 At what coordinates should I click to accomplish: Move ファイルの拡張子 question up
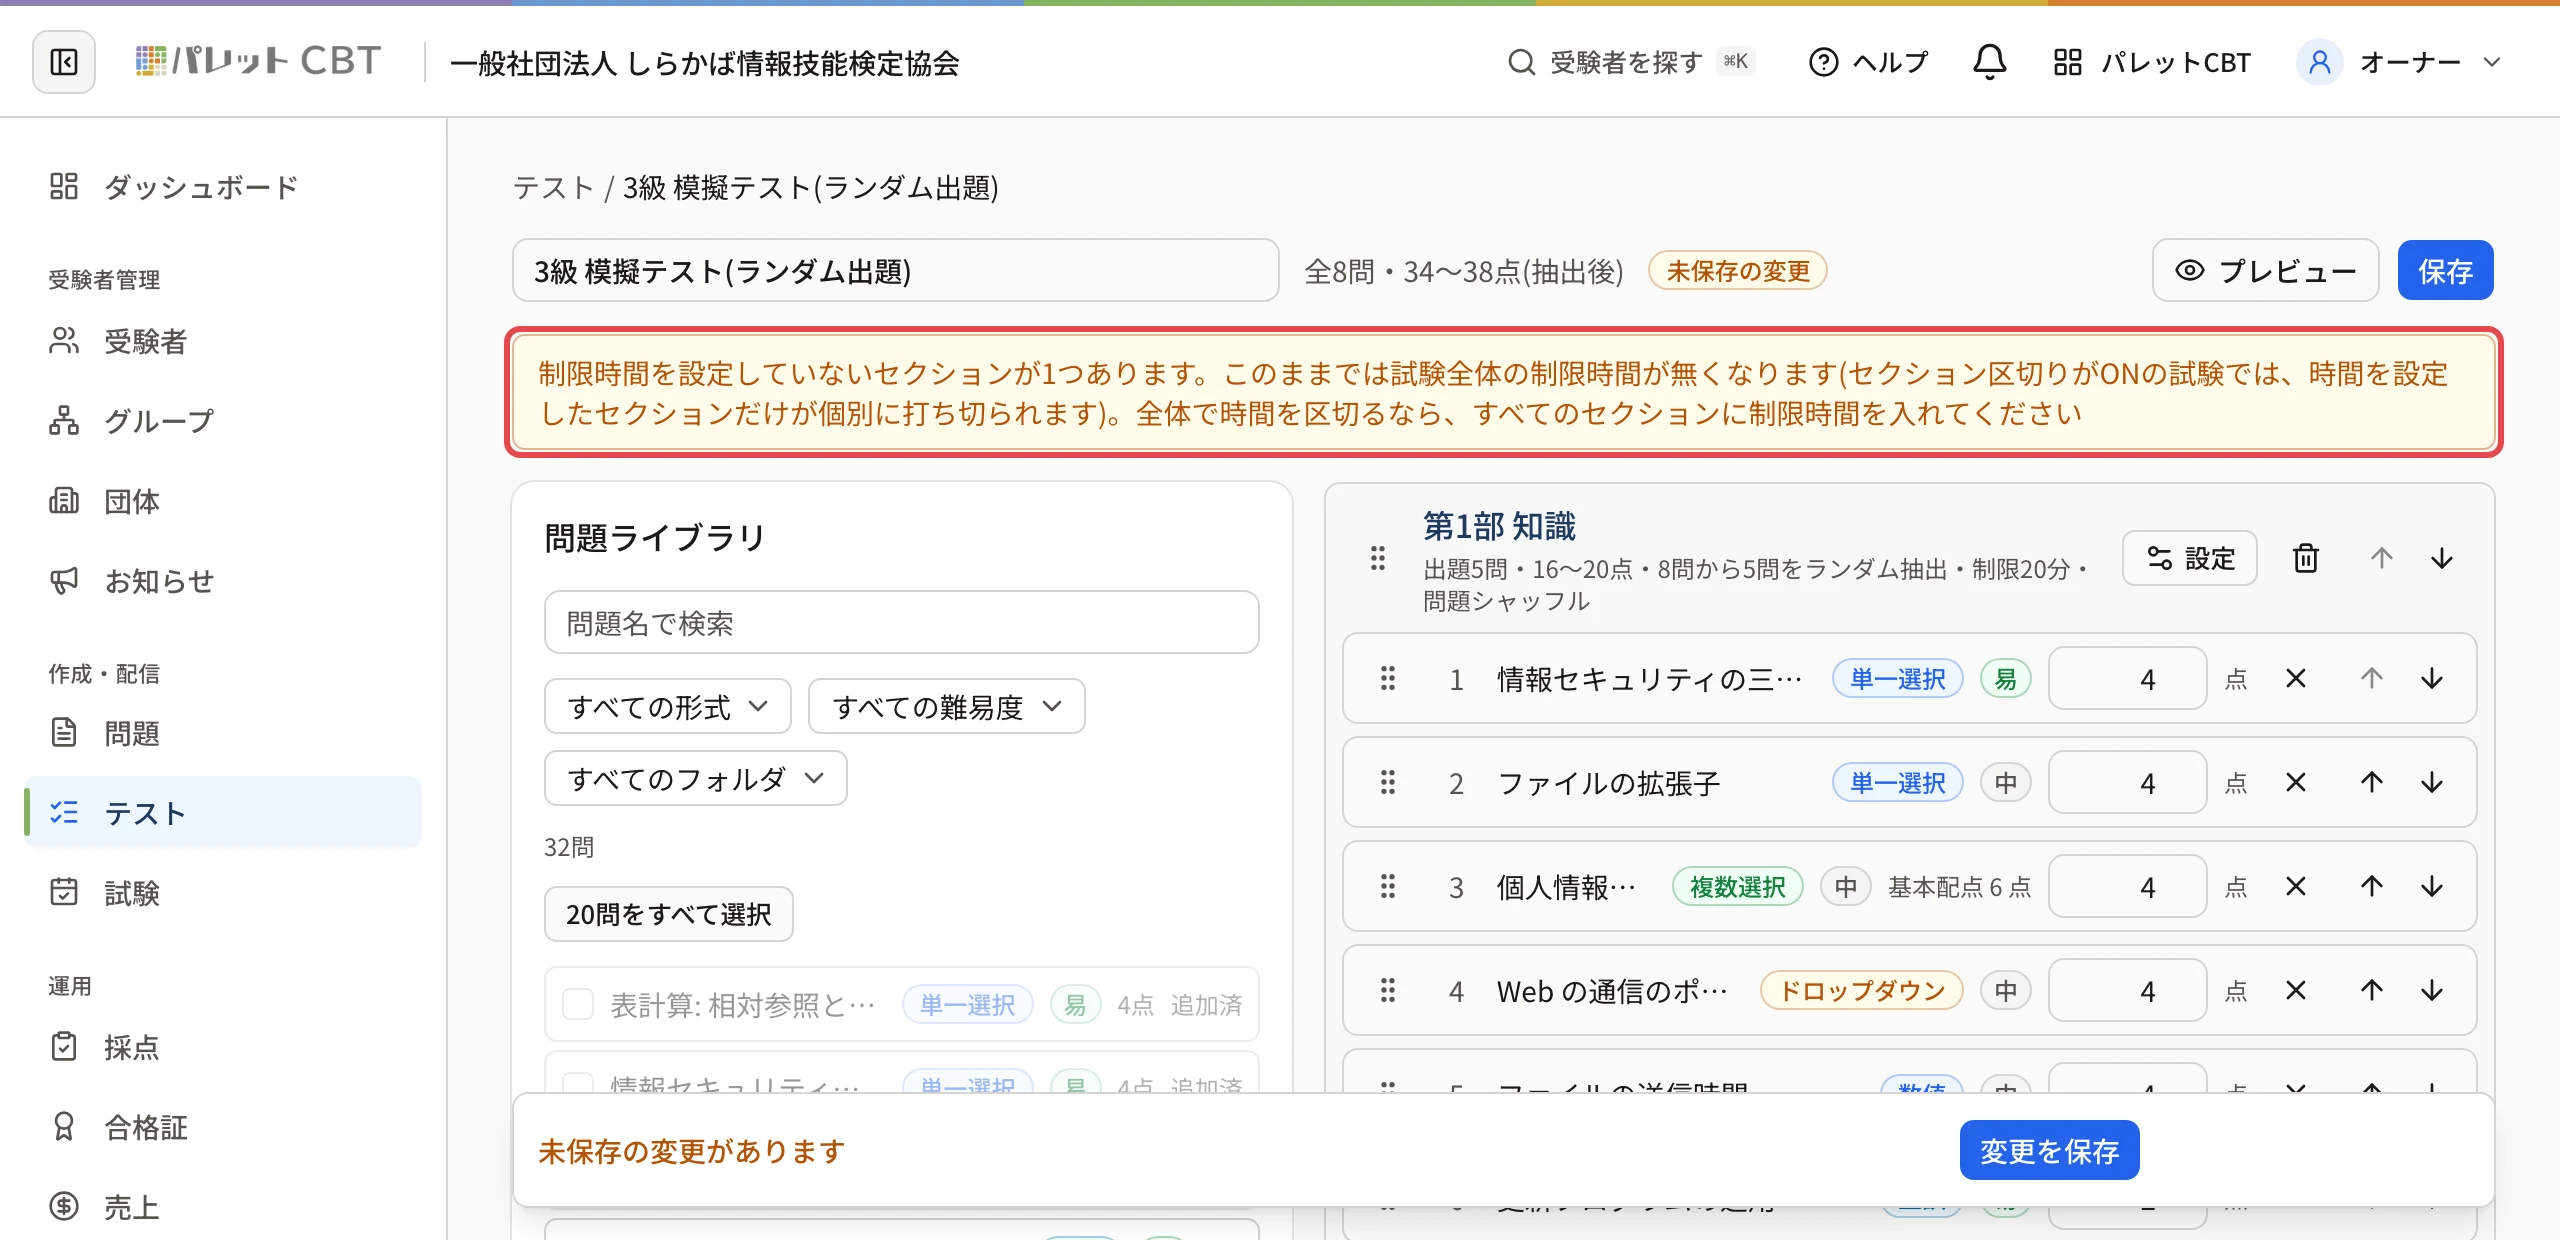pyautogui.click(x=2371, y=783)
